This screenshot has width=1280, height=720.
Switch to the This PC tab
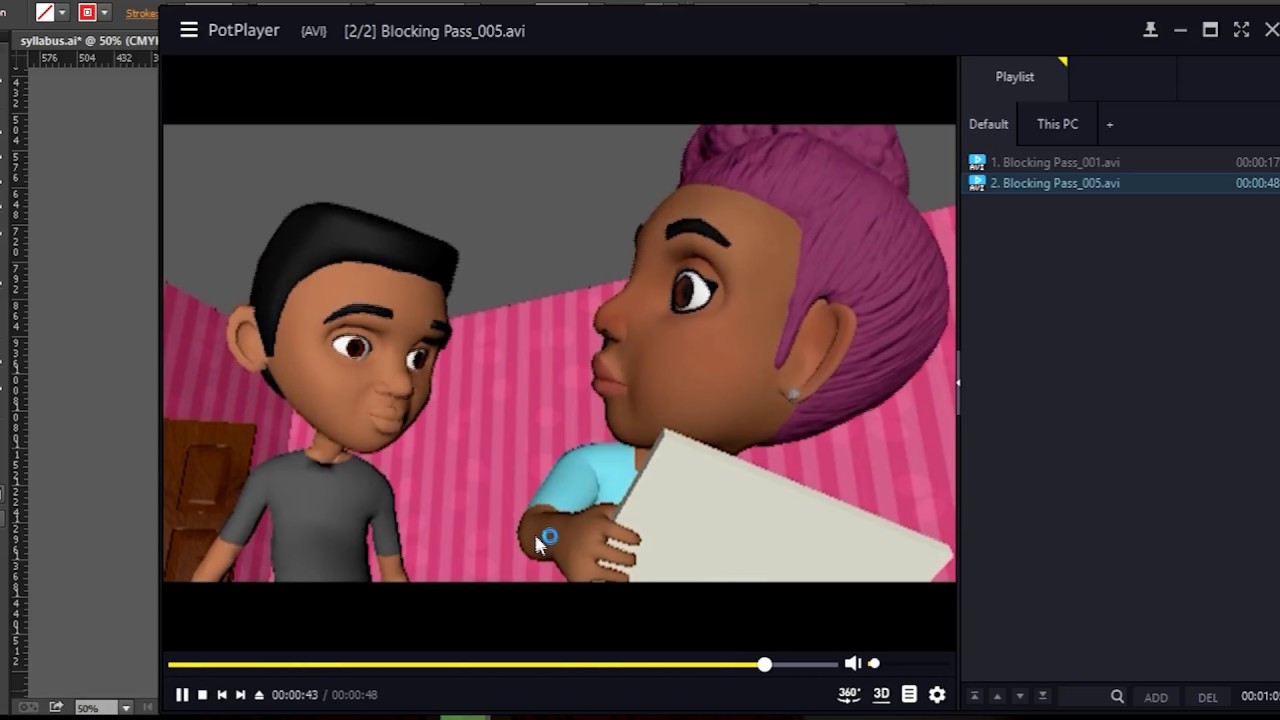point(1057,124)
